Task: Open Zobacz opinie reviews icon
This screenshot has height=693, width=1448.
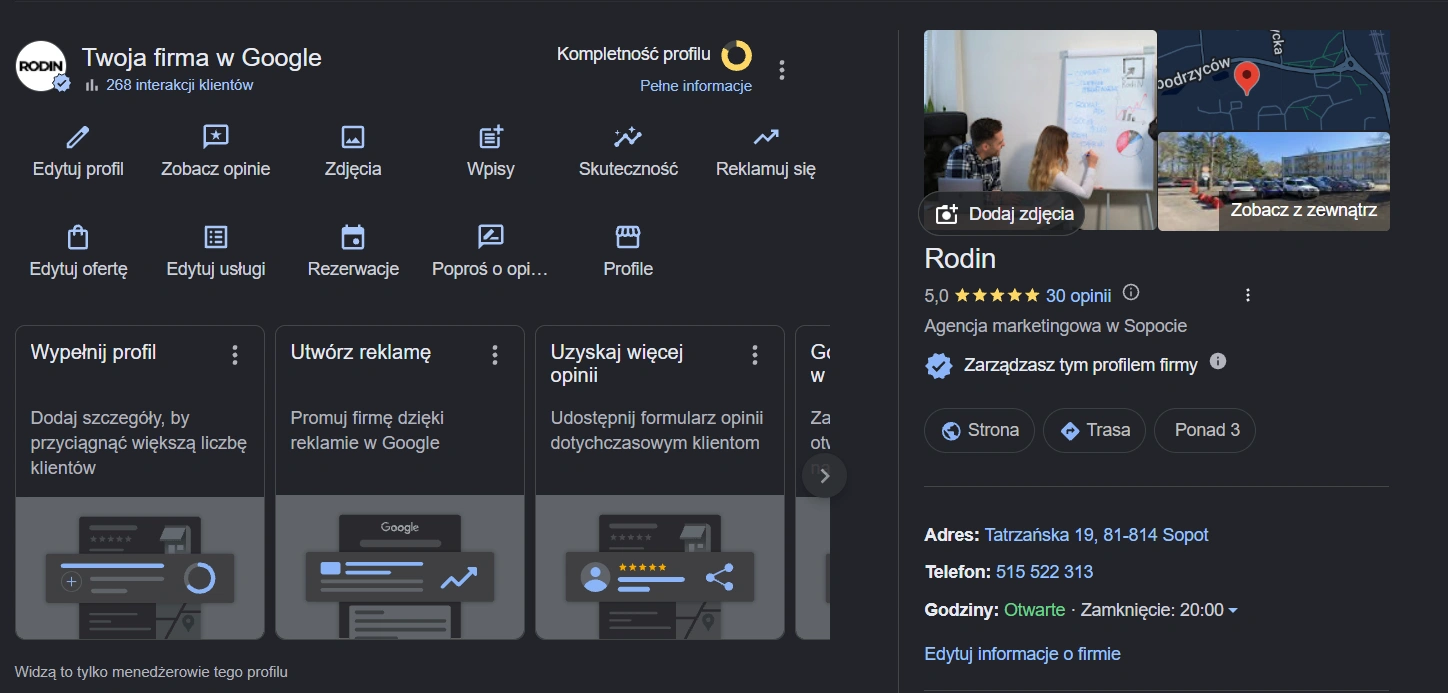Action: coord(216,137)
